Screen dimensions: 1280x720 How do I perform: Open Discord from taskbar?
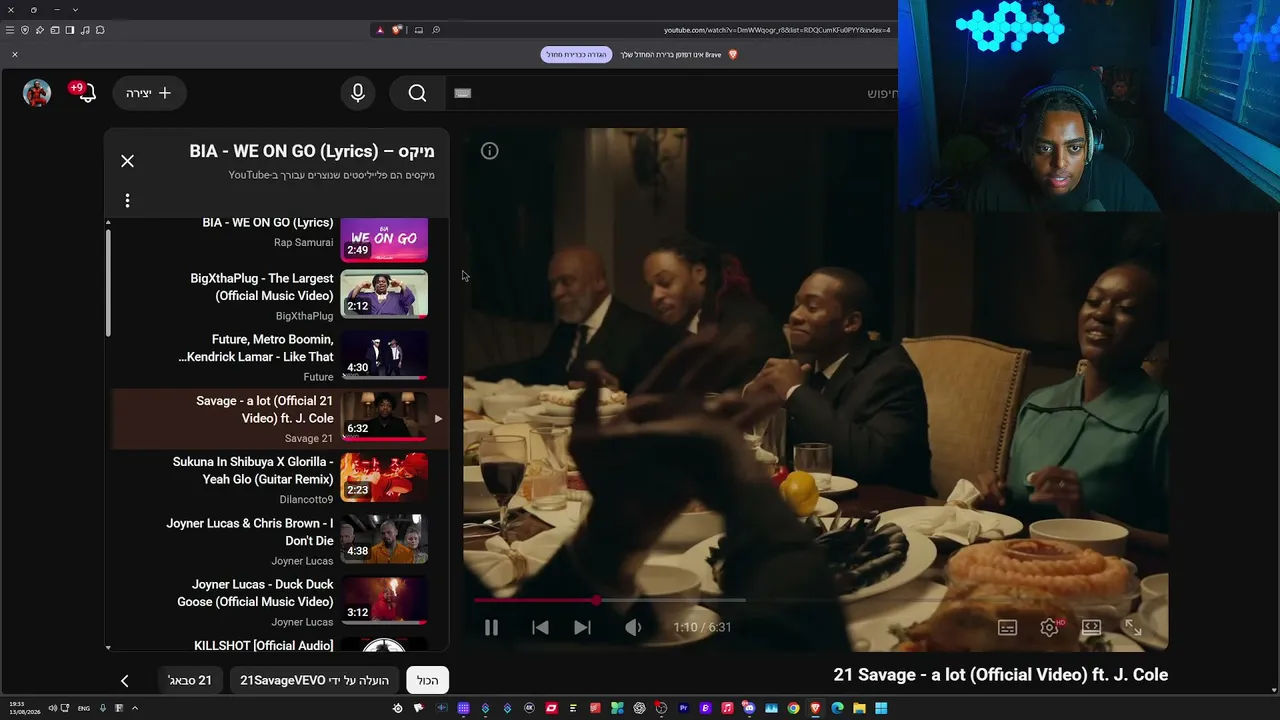(749, 708)
